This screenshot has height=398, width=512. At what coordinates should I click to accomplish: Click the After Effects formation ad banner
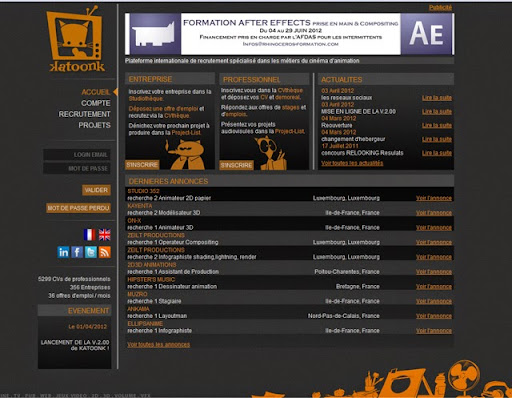[289, 34]
